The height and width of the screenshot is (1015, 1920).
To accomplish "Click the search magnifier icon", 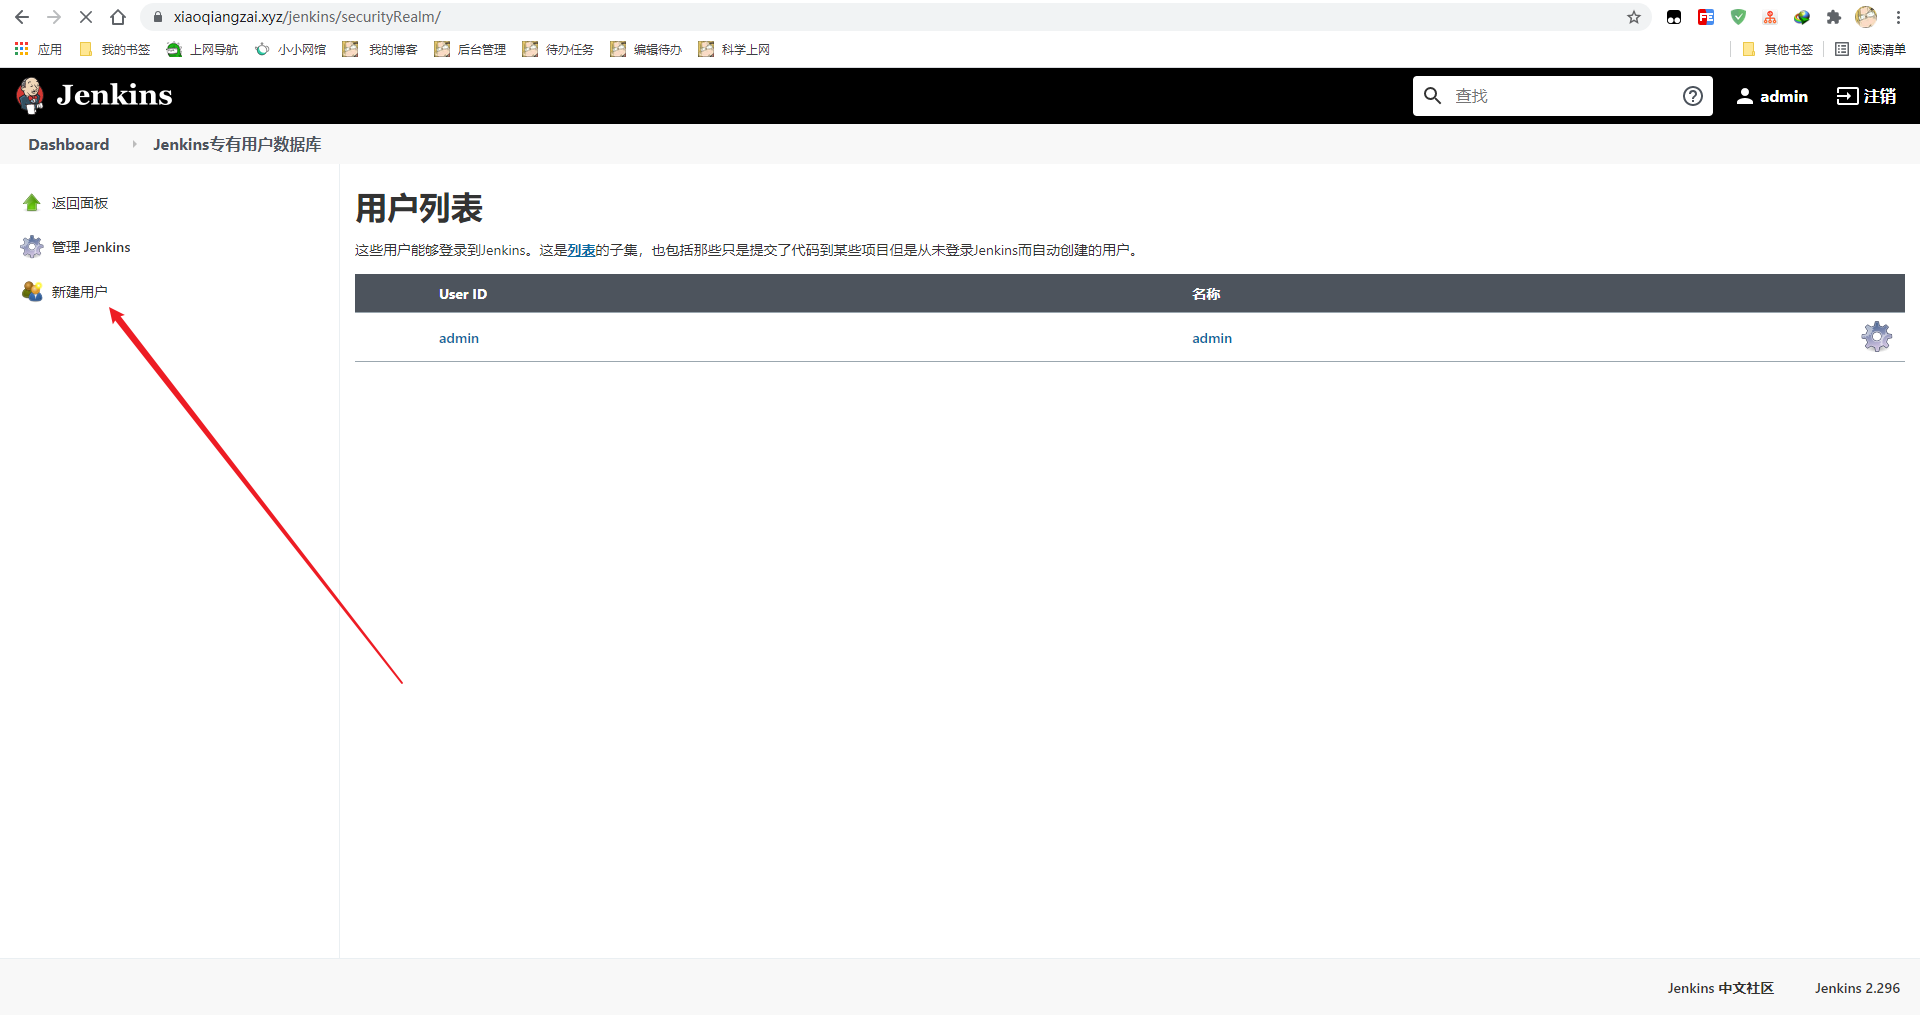I will [x=1432, y=96].
